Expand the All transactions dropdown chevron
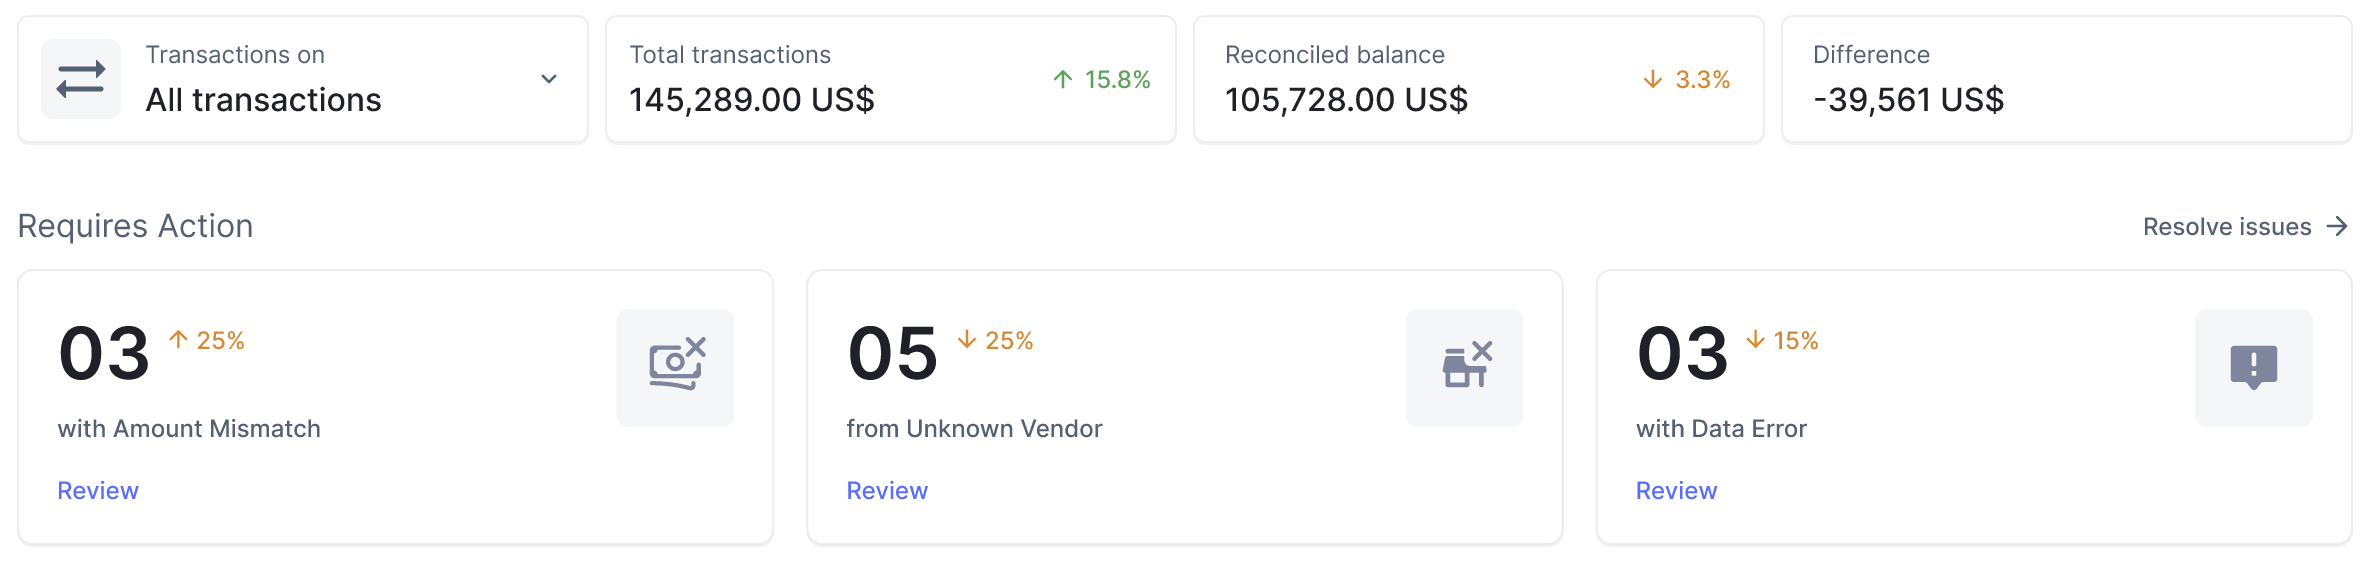 click(x=549, y=79)
